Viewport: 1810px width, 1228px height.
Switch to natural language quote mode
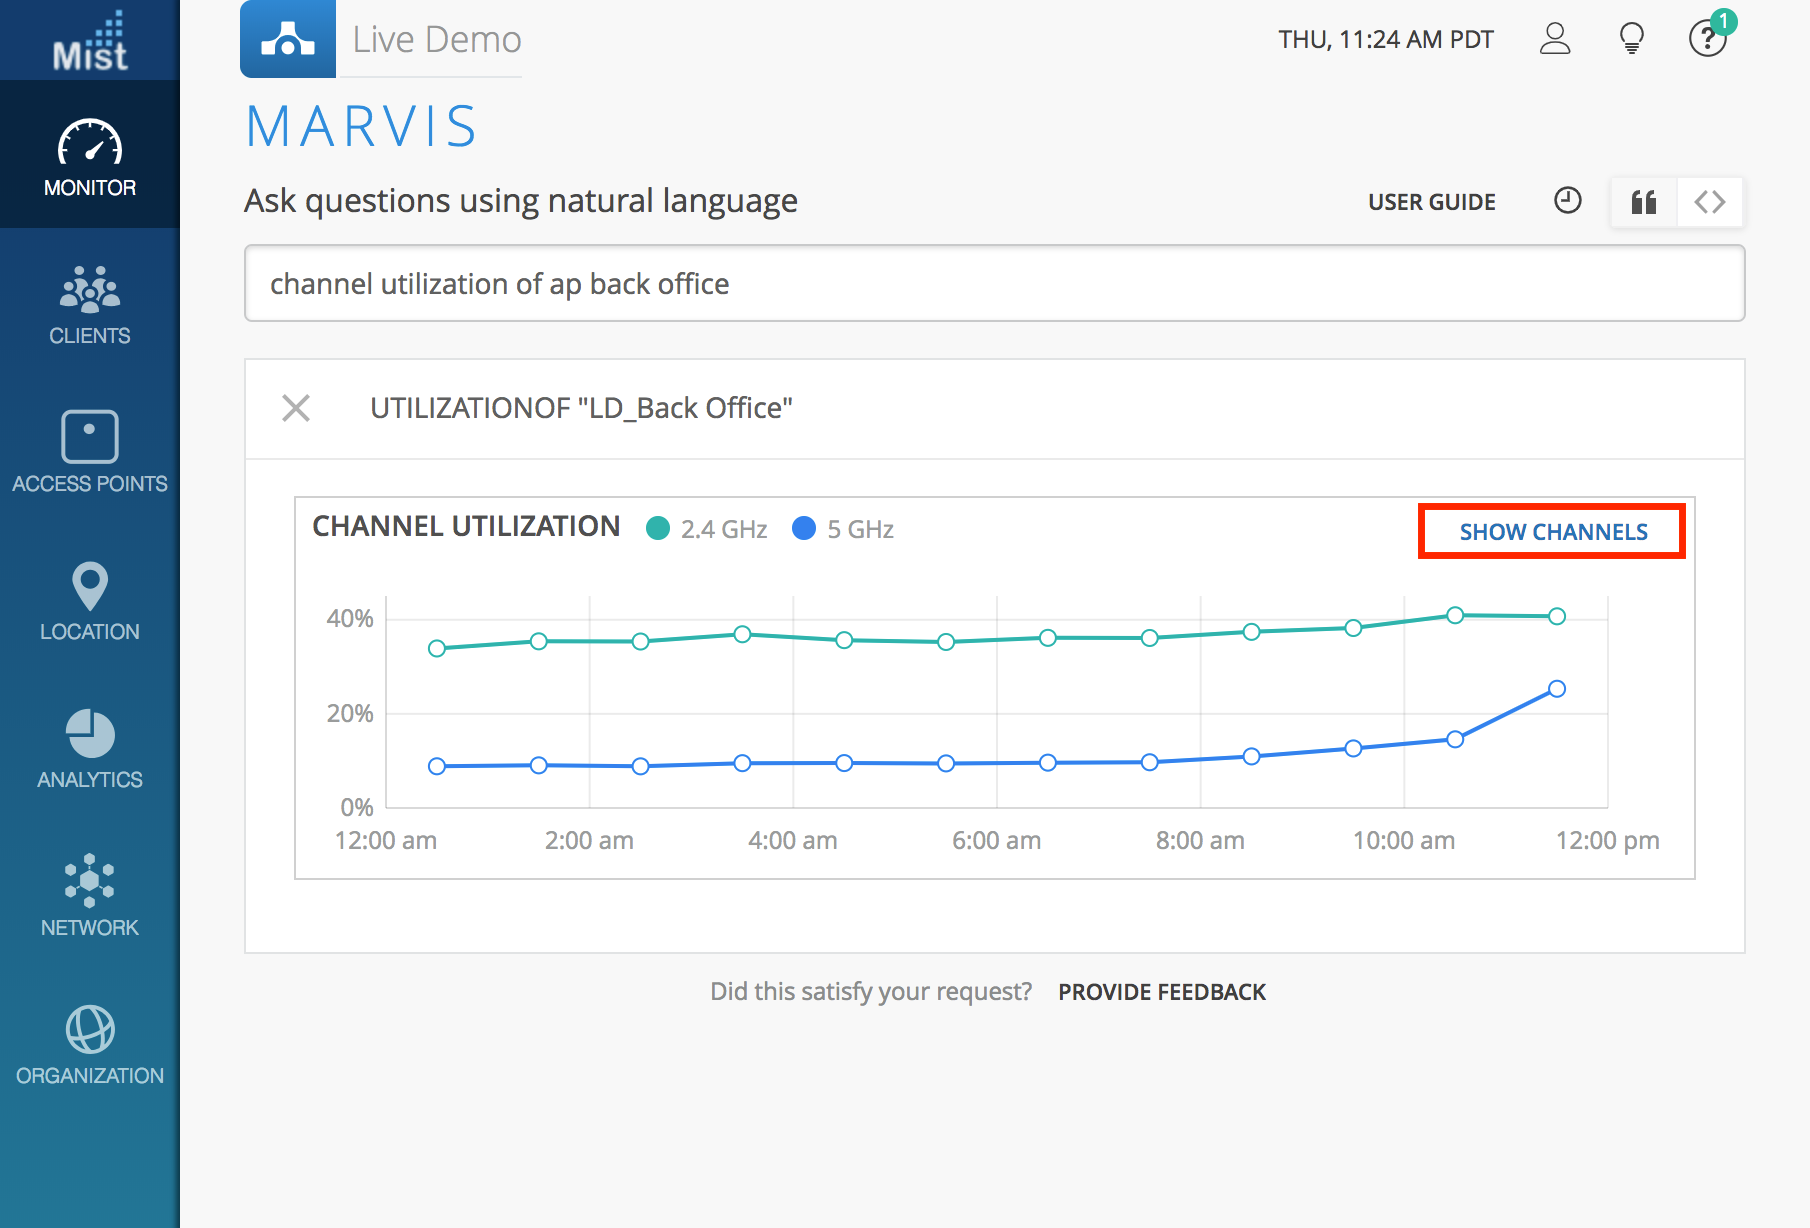pos(1644,202)
